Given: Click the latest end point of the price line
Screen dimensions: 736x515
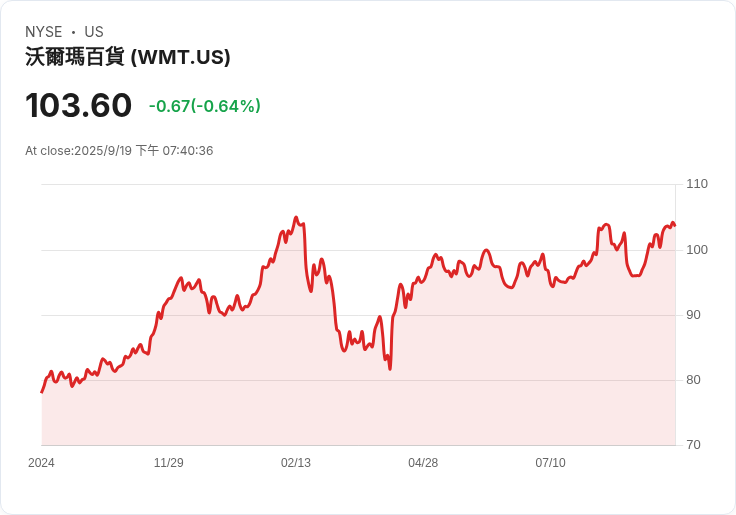Looking at the screenshot, I should coord(674,225).
